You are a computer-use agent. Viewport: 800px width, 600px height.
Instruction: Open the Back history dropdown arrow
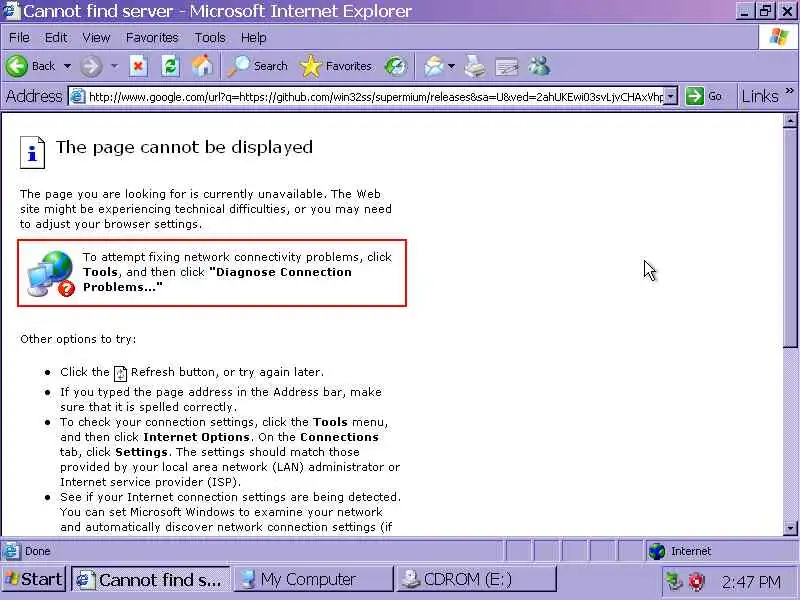pos(67,66)
